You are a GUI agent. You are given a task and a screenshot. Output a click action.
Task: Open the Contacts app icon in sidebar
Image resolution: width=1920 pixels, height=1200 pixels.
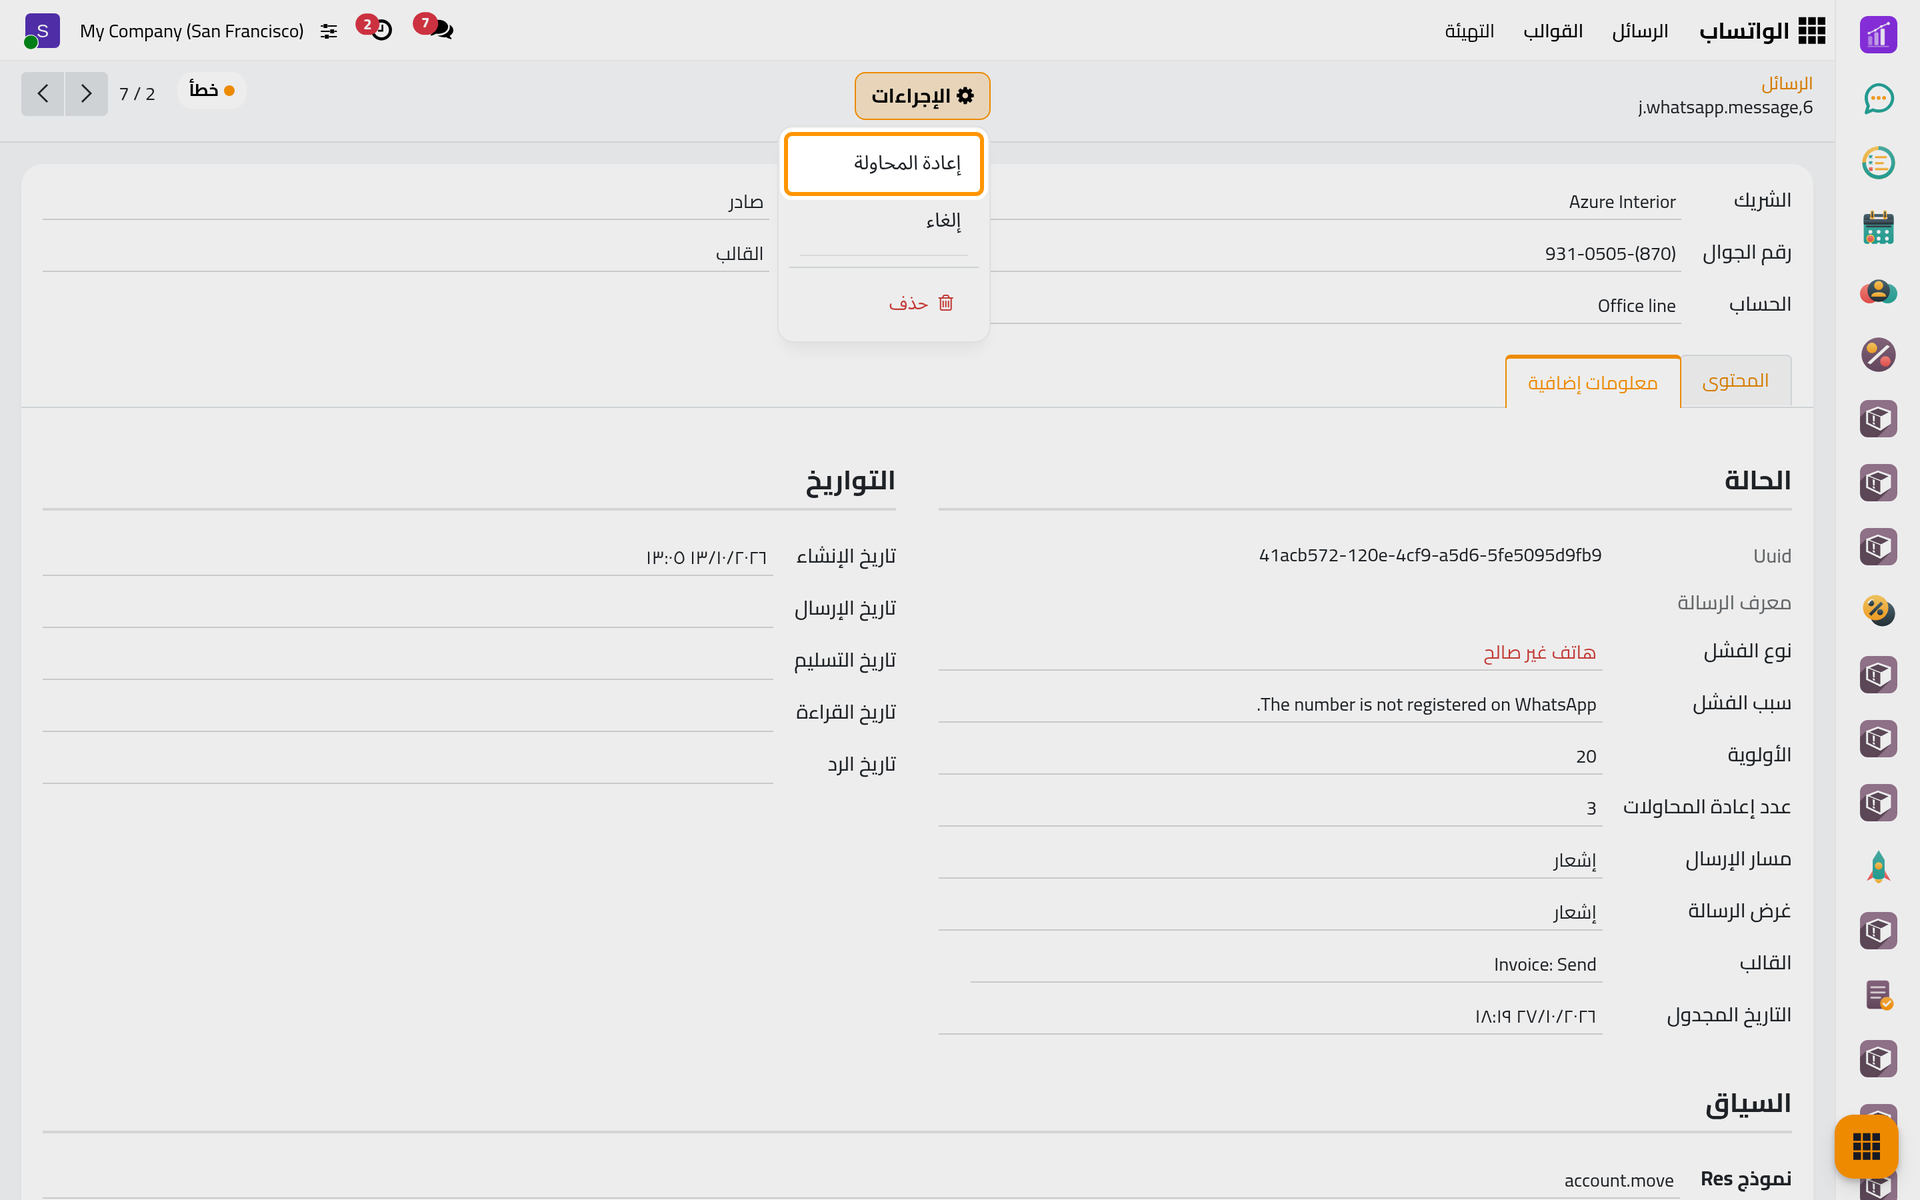click(1878, 291)
